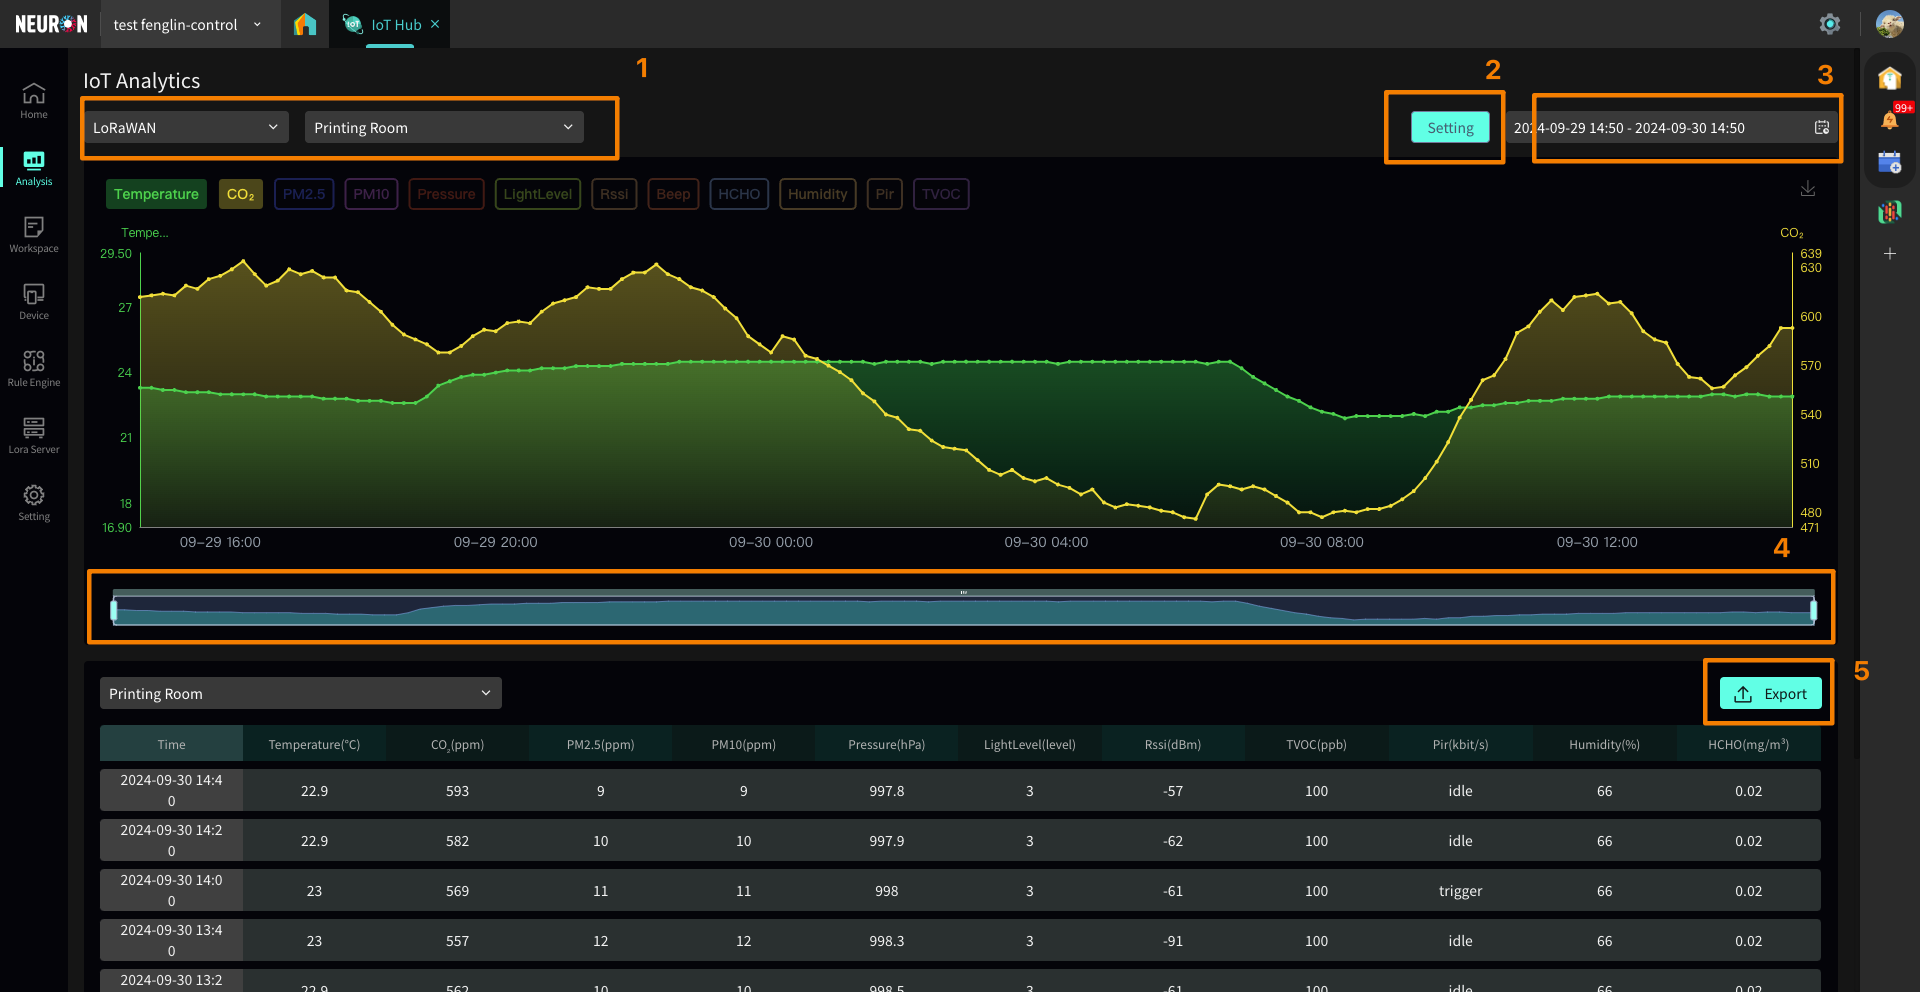Close the IoT Hub tab
This screenshot has height=992, width=1920.
[x=435, y=24]
